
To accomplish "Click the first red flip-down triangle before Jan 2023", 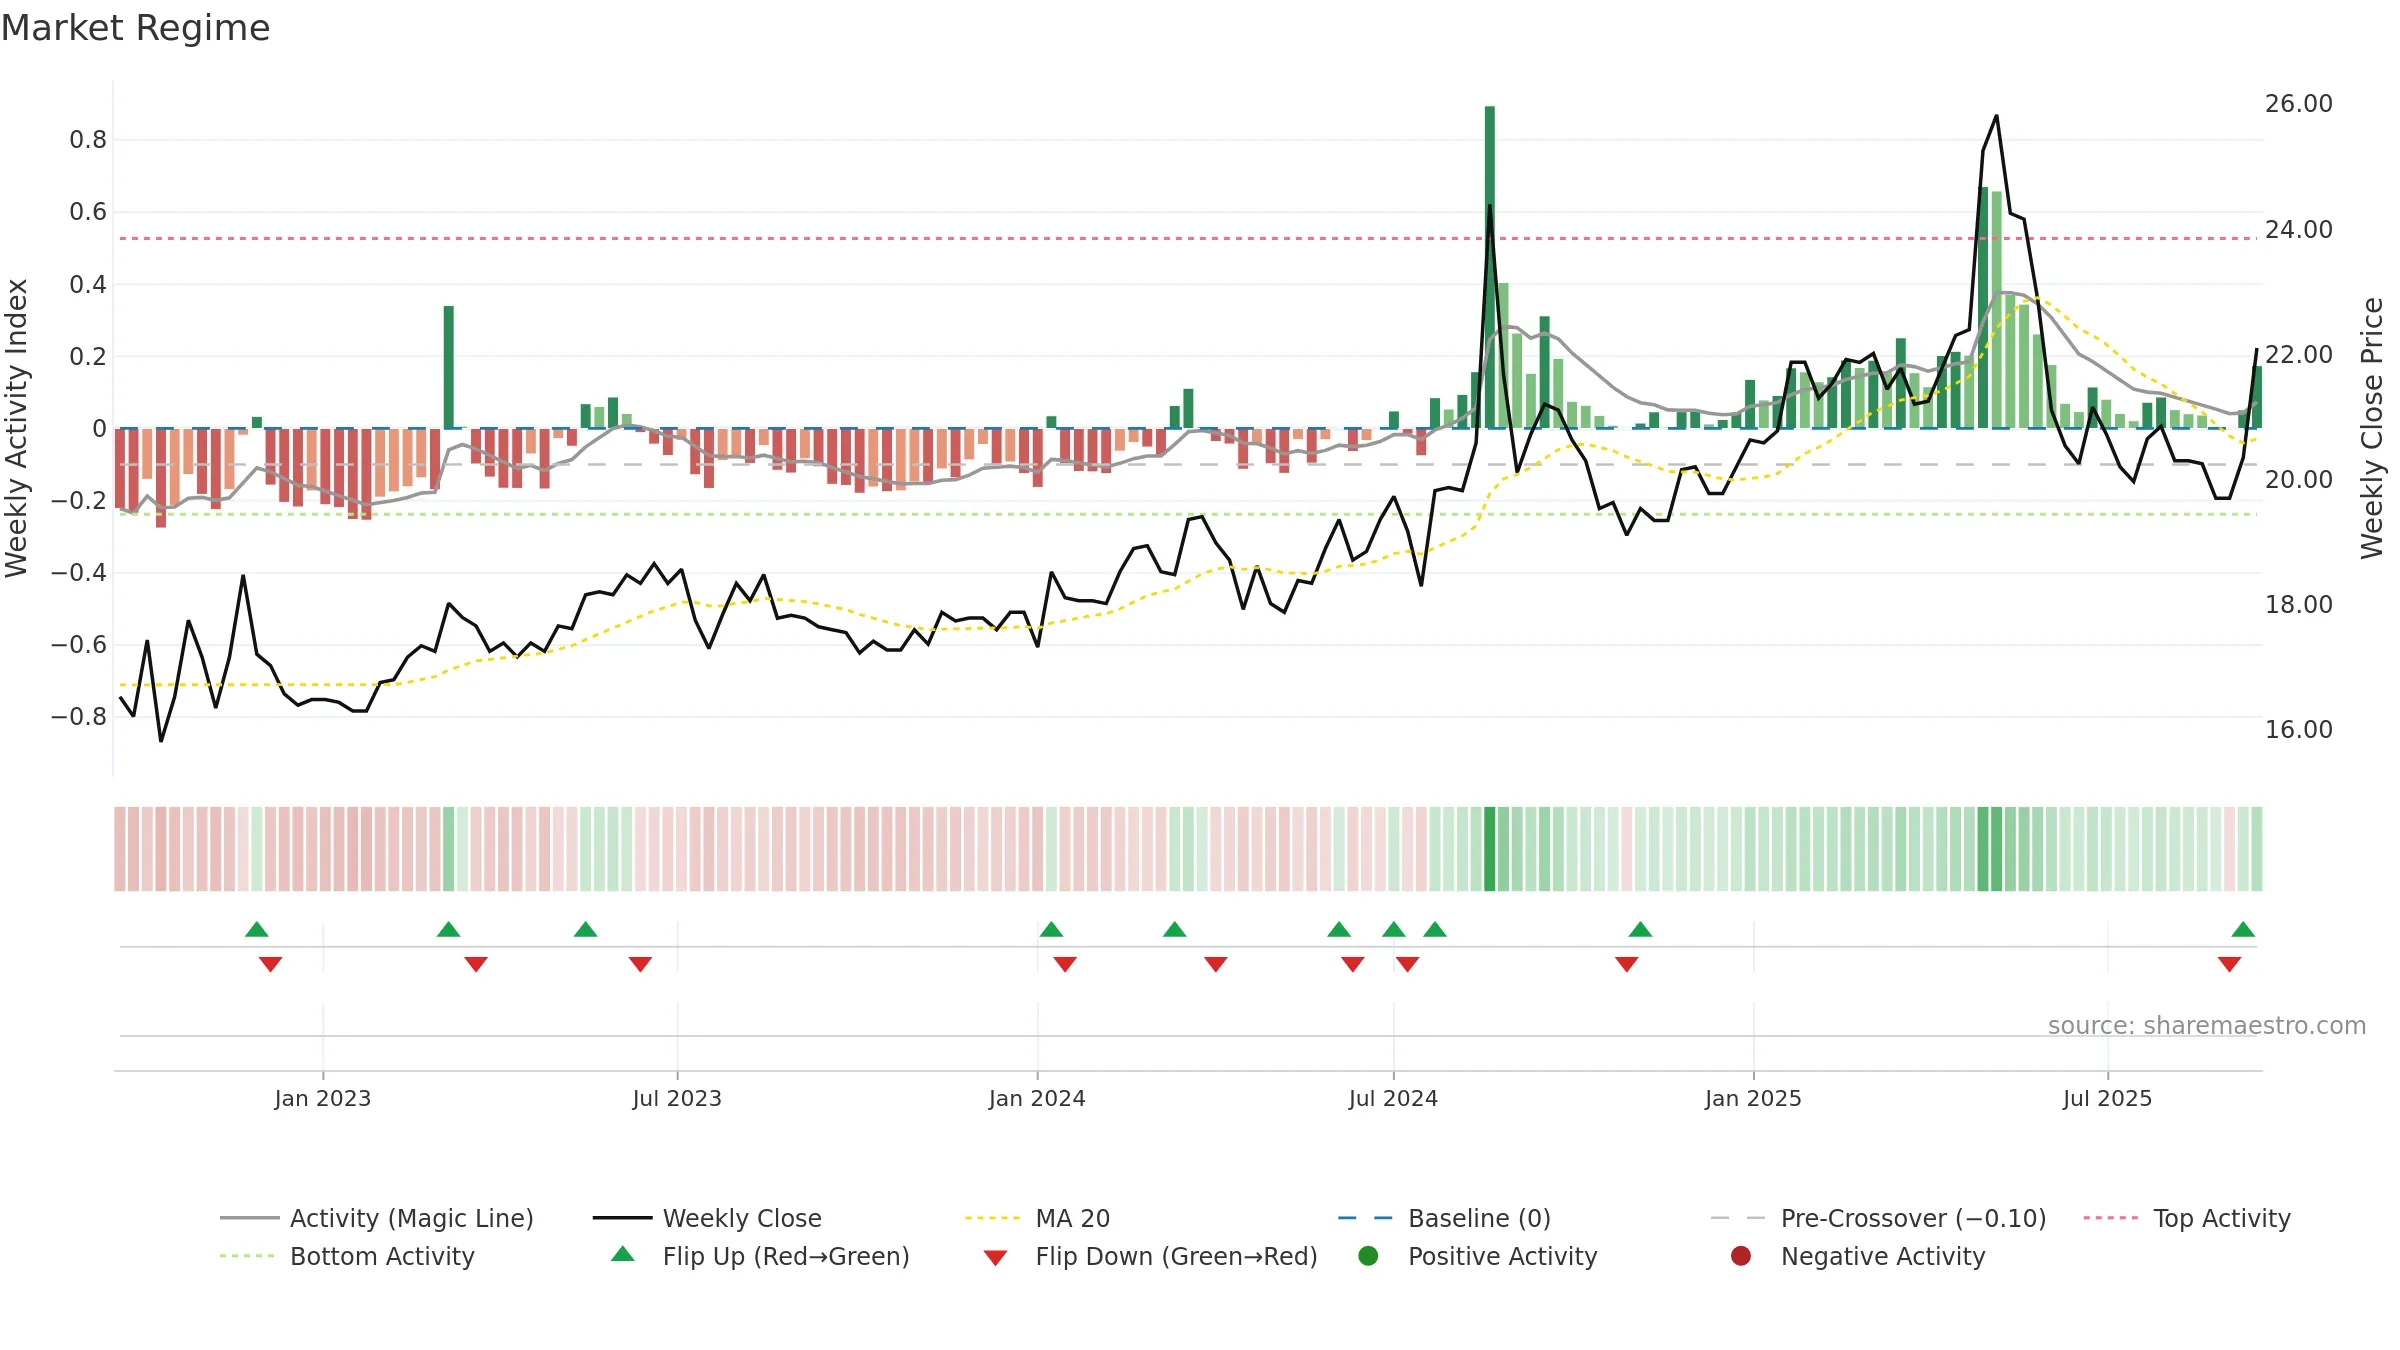I will tap(270, 964).
